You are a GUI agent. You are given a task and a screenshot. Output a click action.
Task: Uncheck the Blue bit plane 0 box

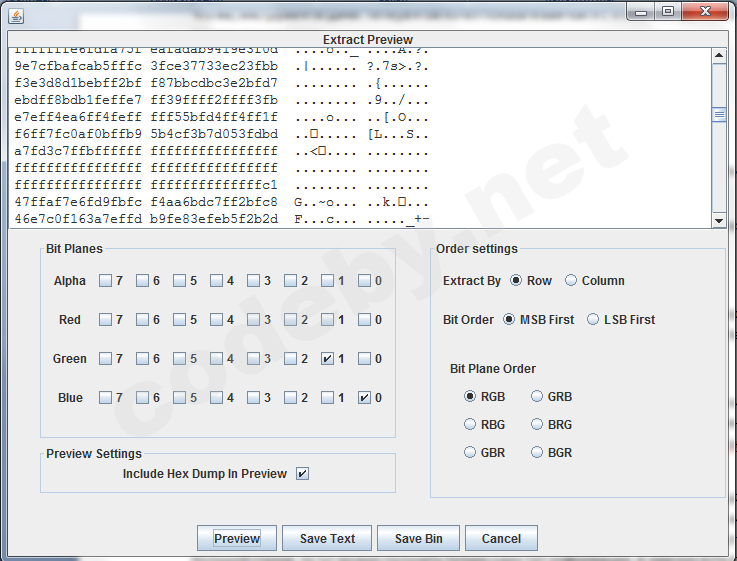click(364, 398)
